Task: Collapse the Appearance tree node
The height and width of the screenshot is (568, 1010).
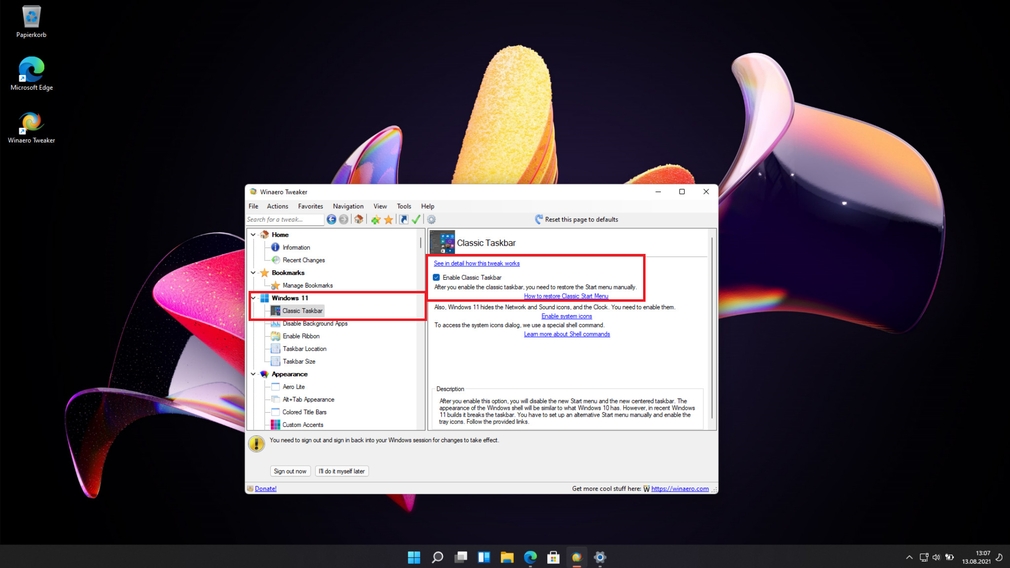Action: coord(253,374)
